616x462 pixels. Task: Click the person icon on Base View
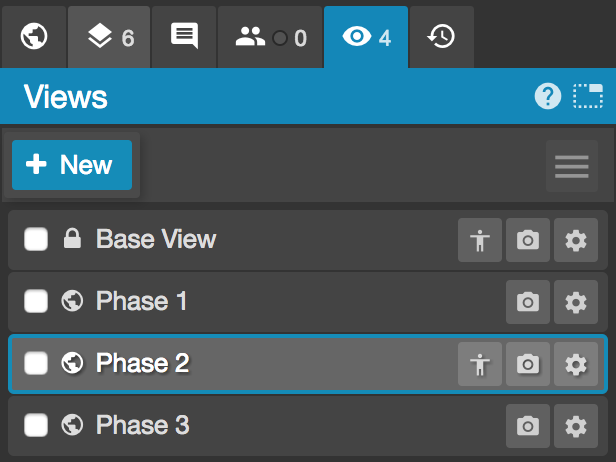[x=481, y=241]
